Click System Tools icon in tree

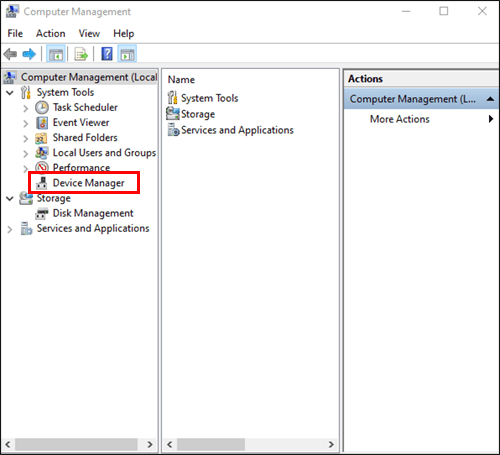(26, 92)
